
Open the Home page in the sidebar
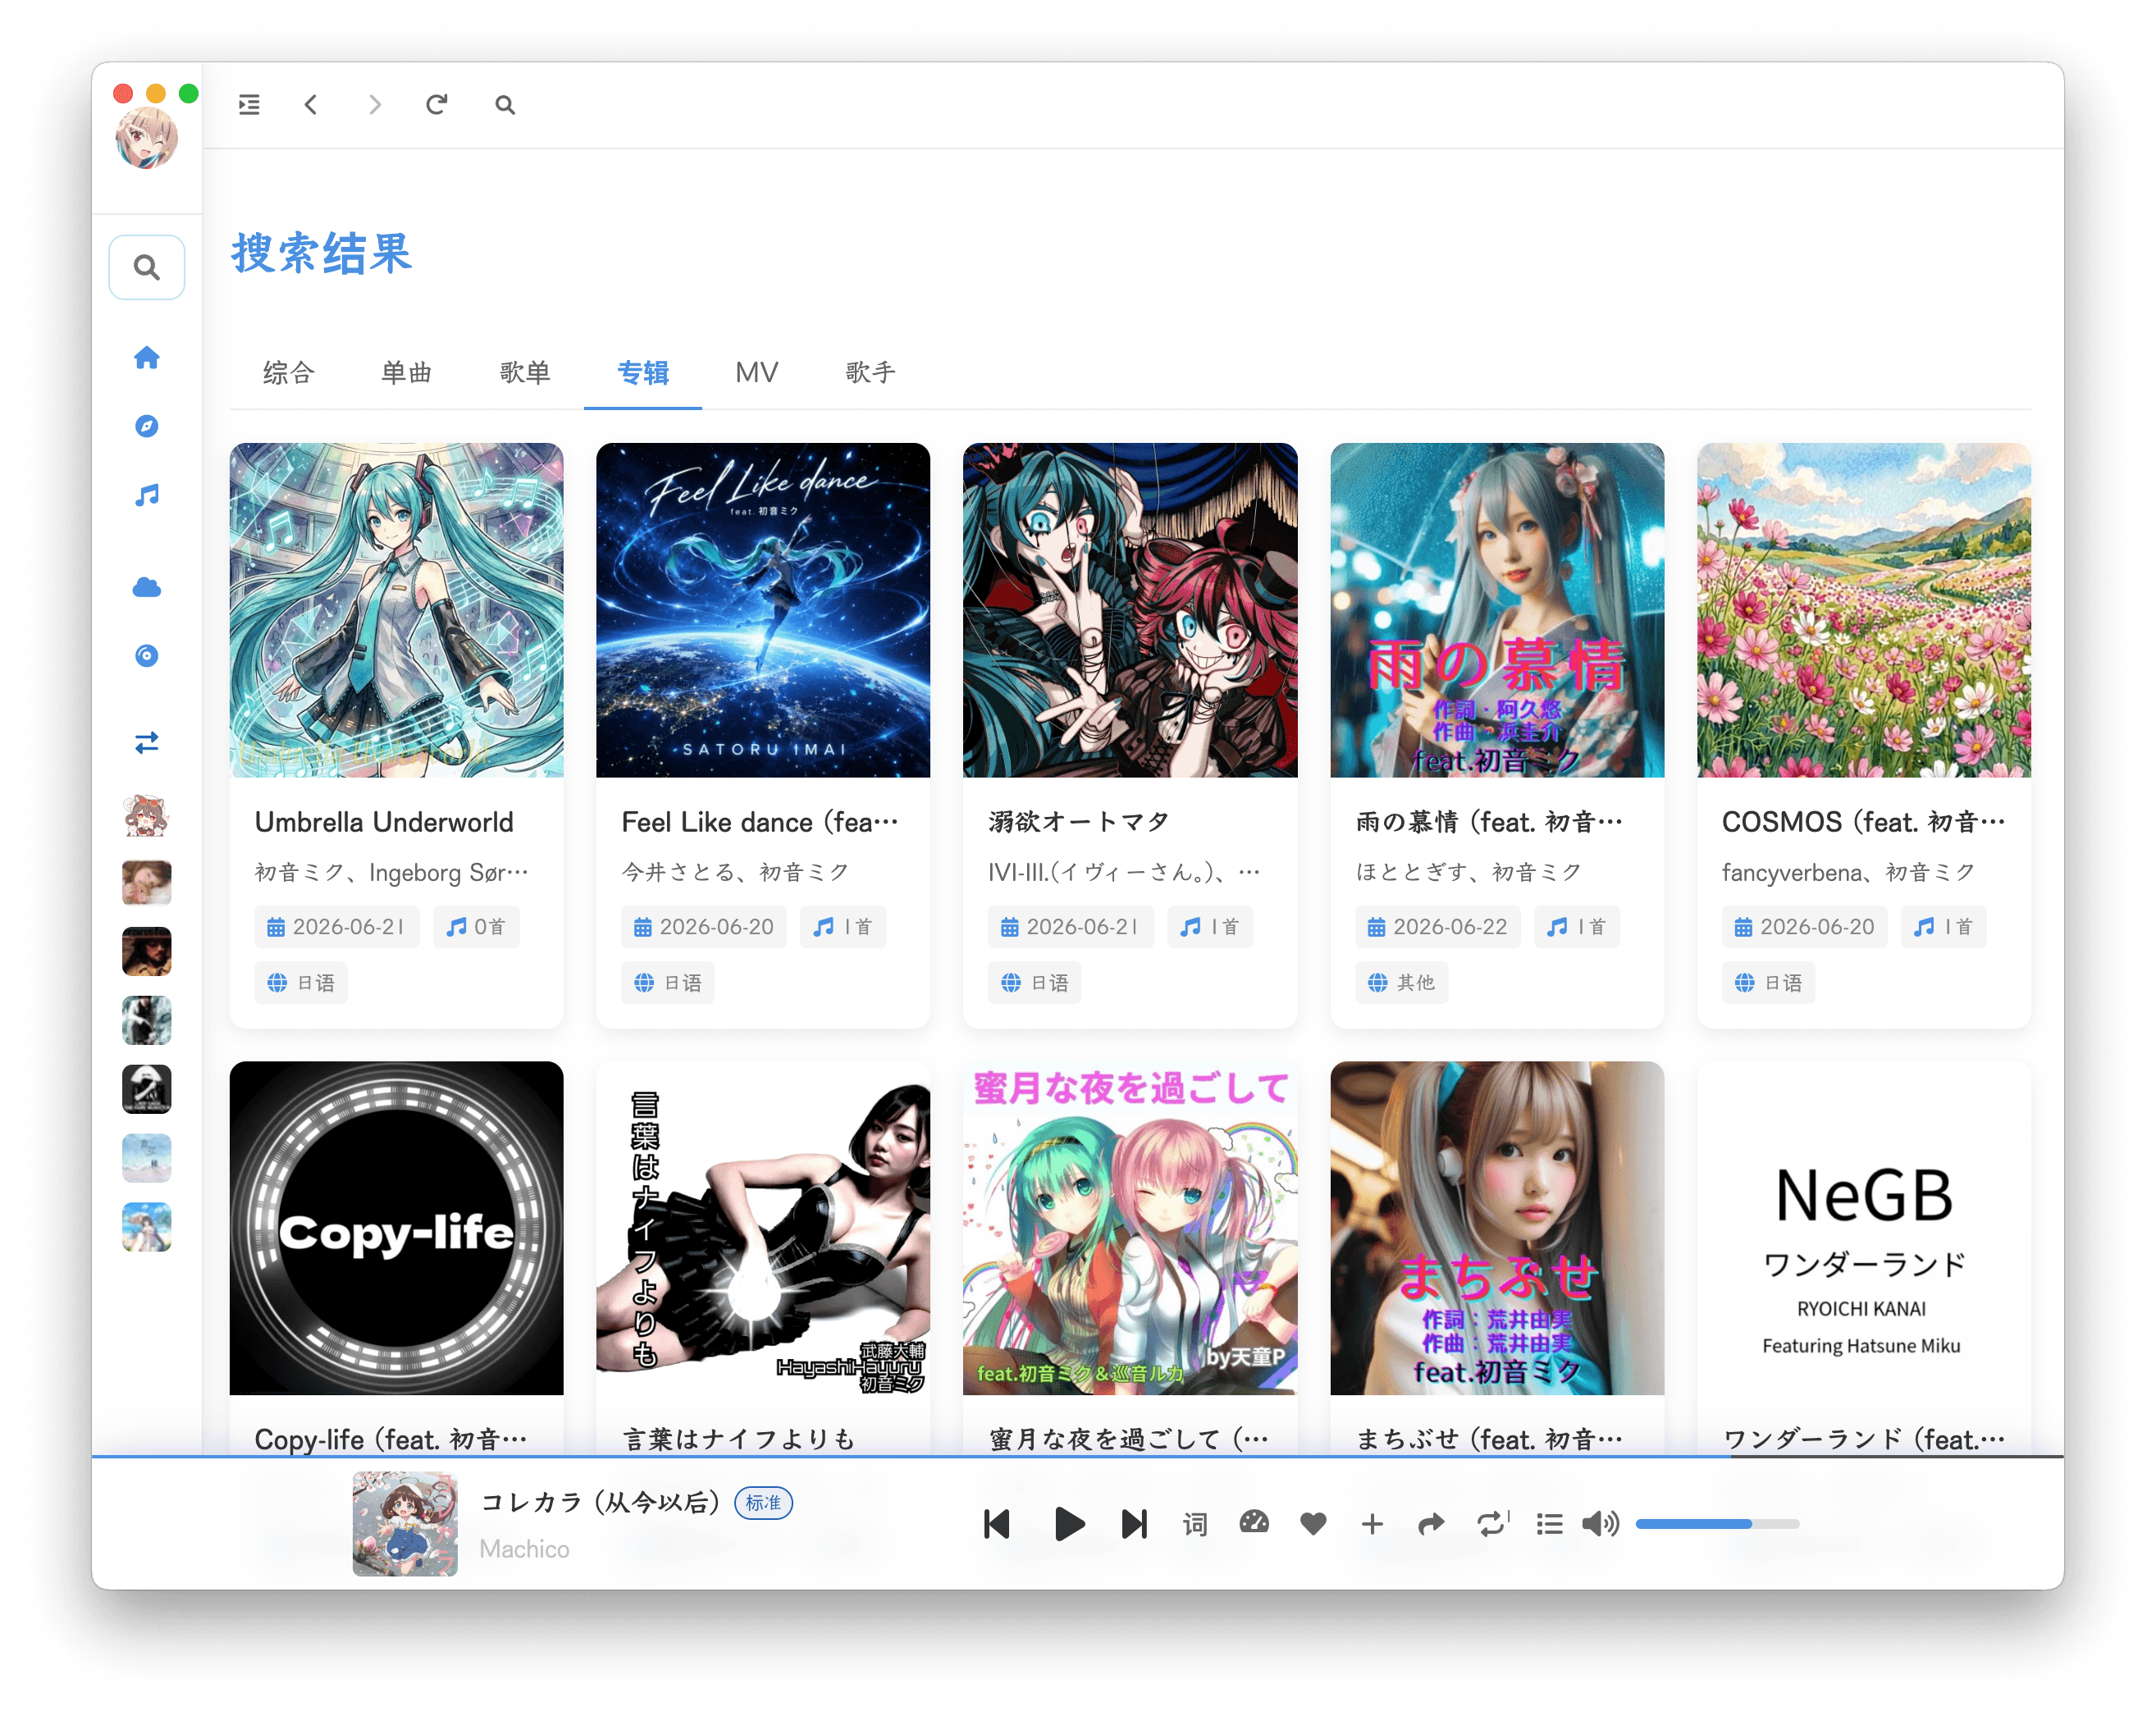click(147, 357)
